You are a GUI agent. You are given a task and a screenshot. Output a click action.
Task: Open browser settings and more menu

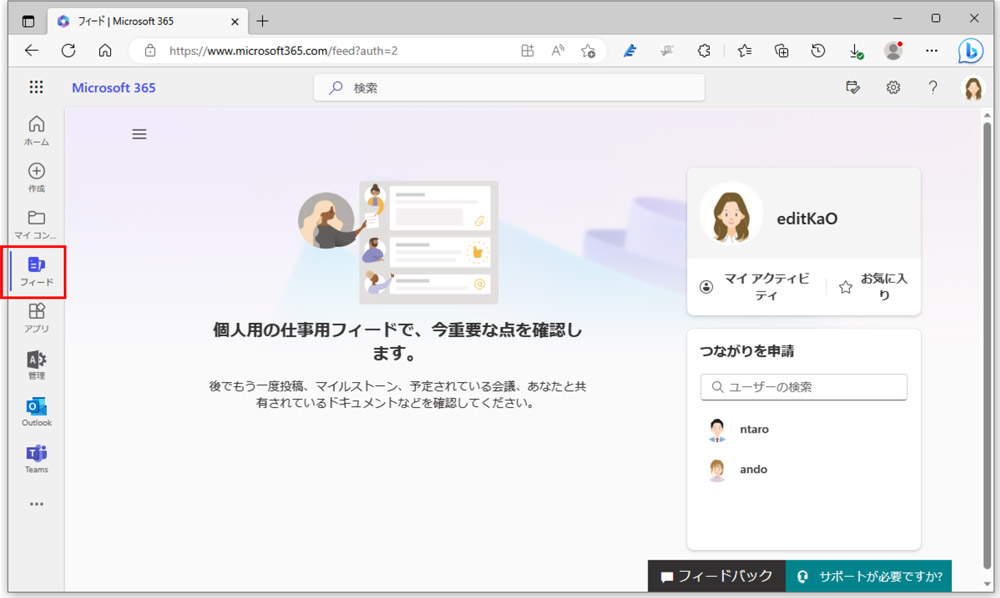click(932, 50)
